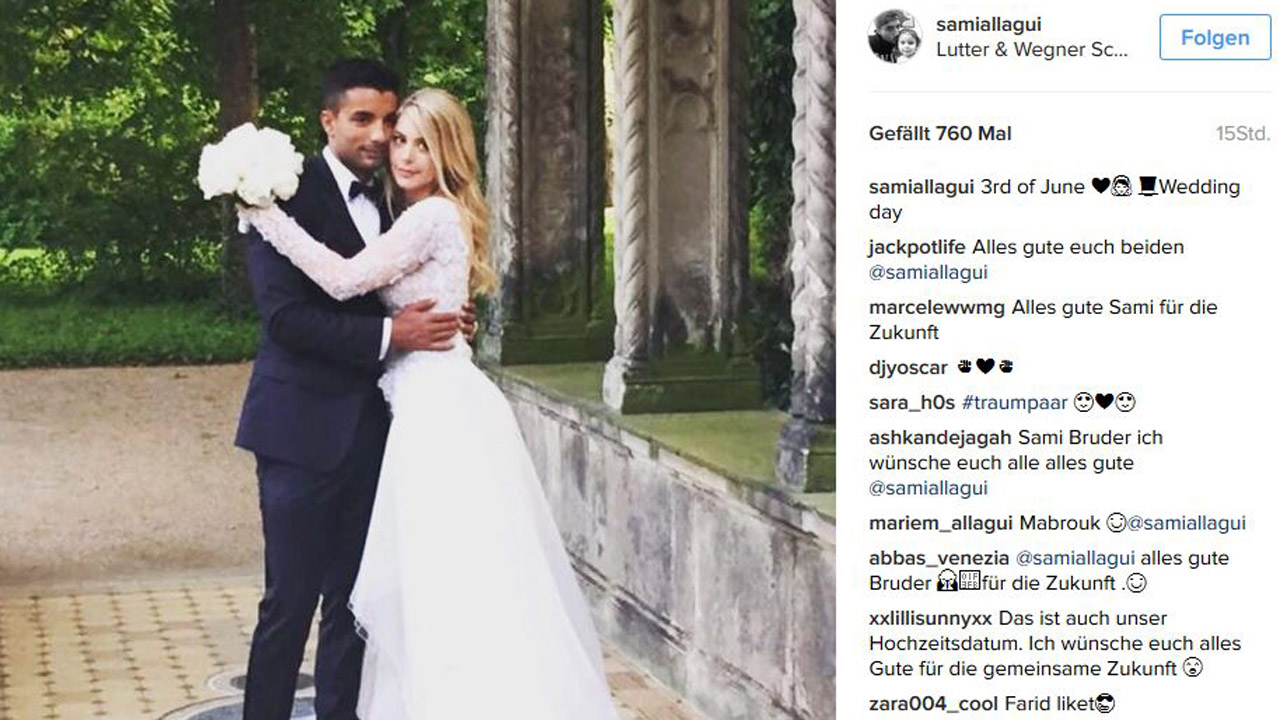Follow the account with Folgen button

pyautogui.click(x=1215, y=38)
